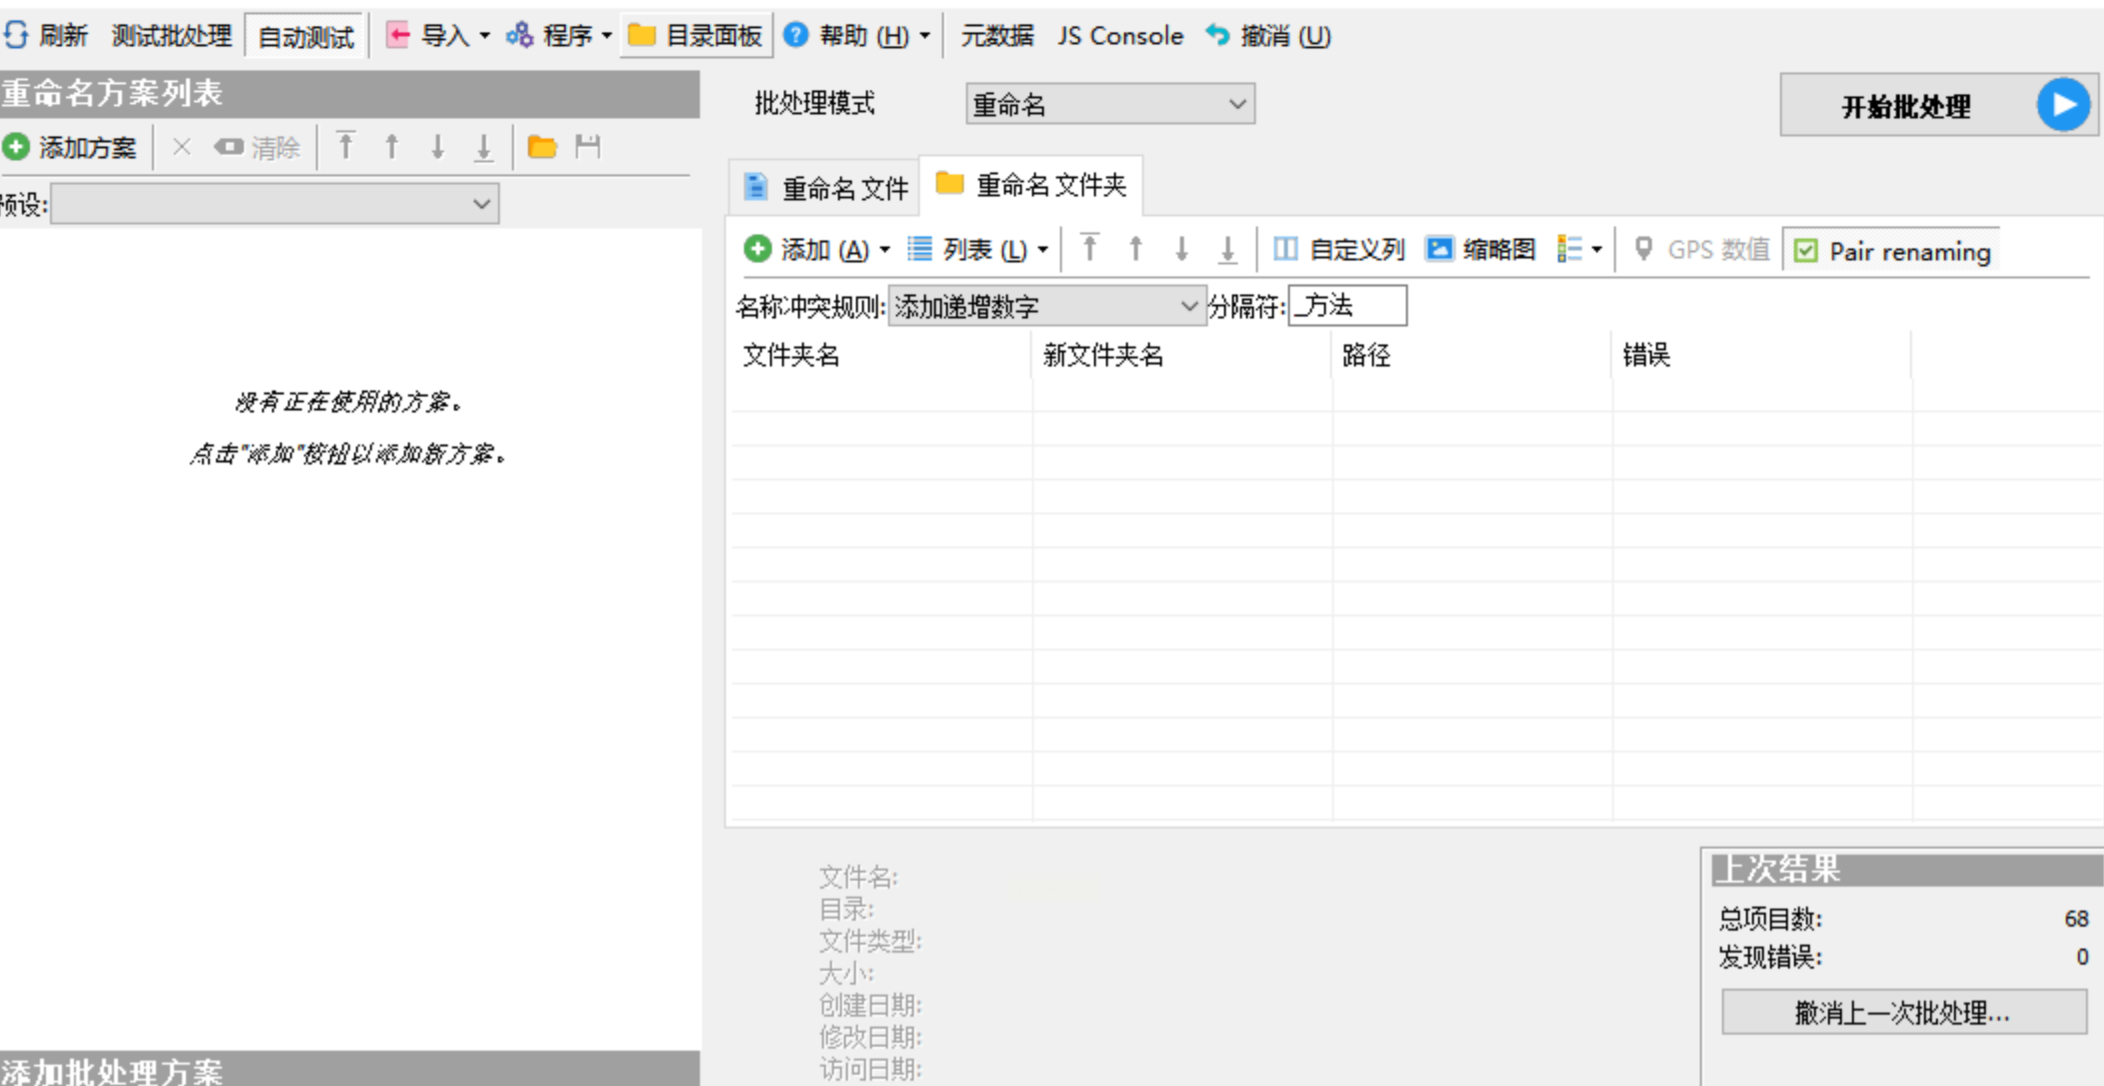Open the batch mode dropdown
2104x1086 pixels.
pos(1110,104)
